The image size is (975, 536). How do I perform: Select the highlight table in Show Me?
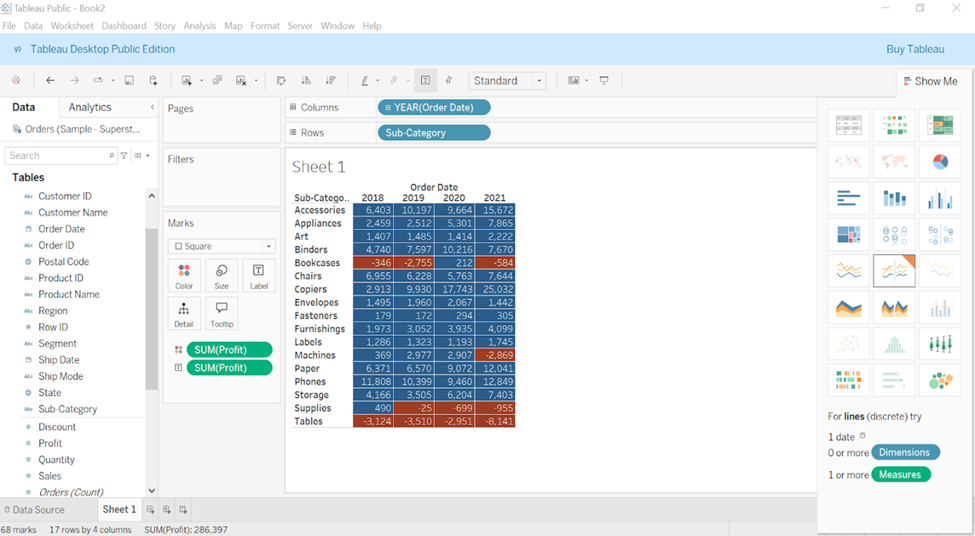(x=940, y=126)
